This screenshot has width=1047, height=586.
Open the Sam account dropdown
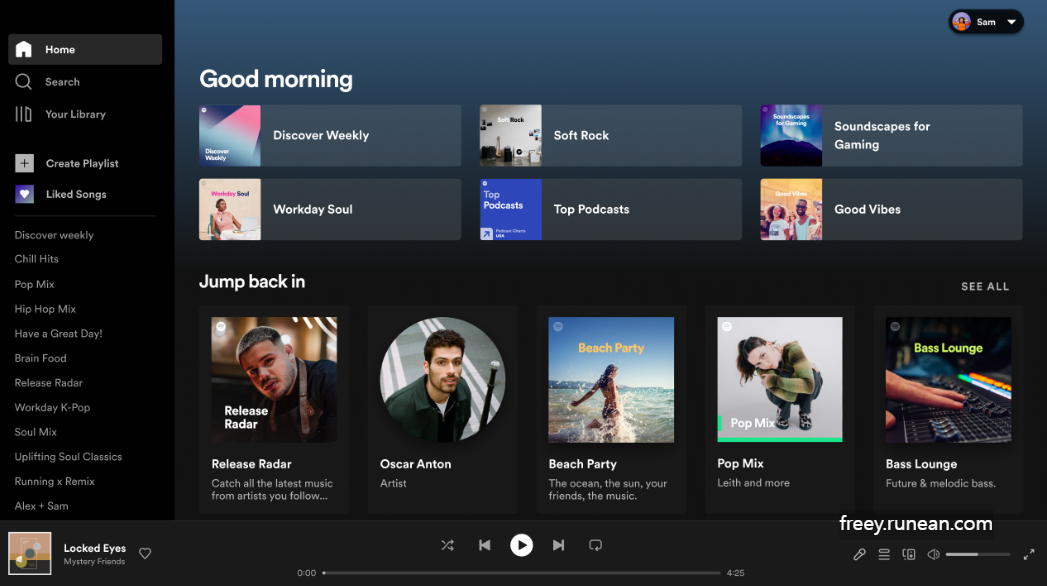(986, 21)
